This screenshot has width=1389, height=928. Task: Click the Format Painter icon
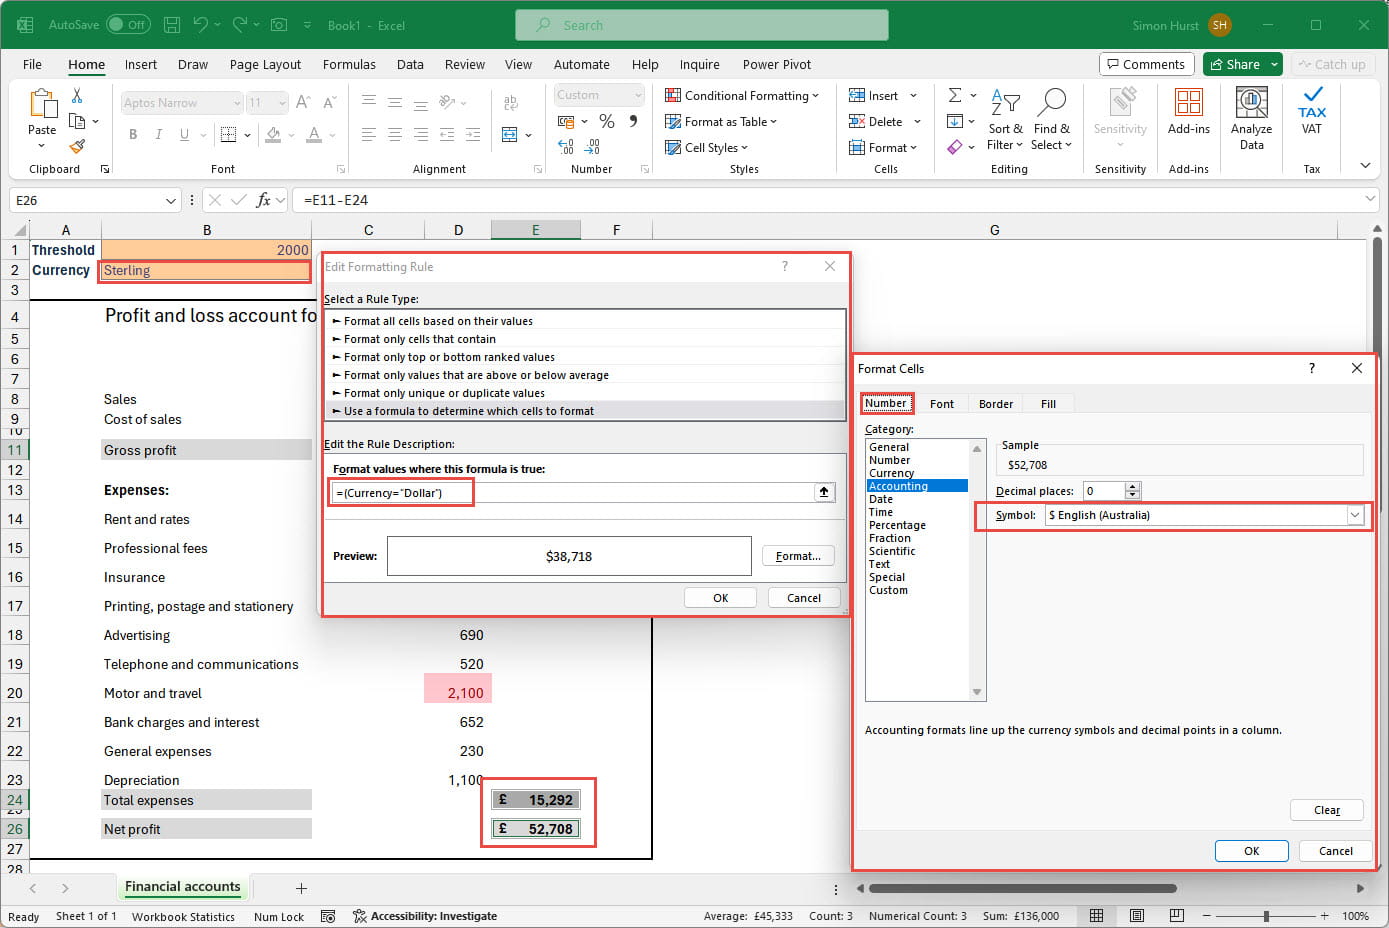click(77, 146)
